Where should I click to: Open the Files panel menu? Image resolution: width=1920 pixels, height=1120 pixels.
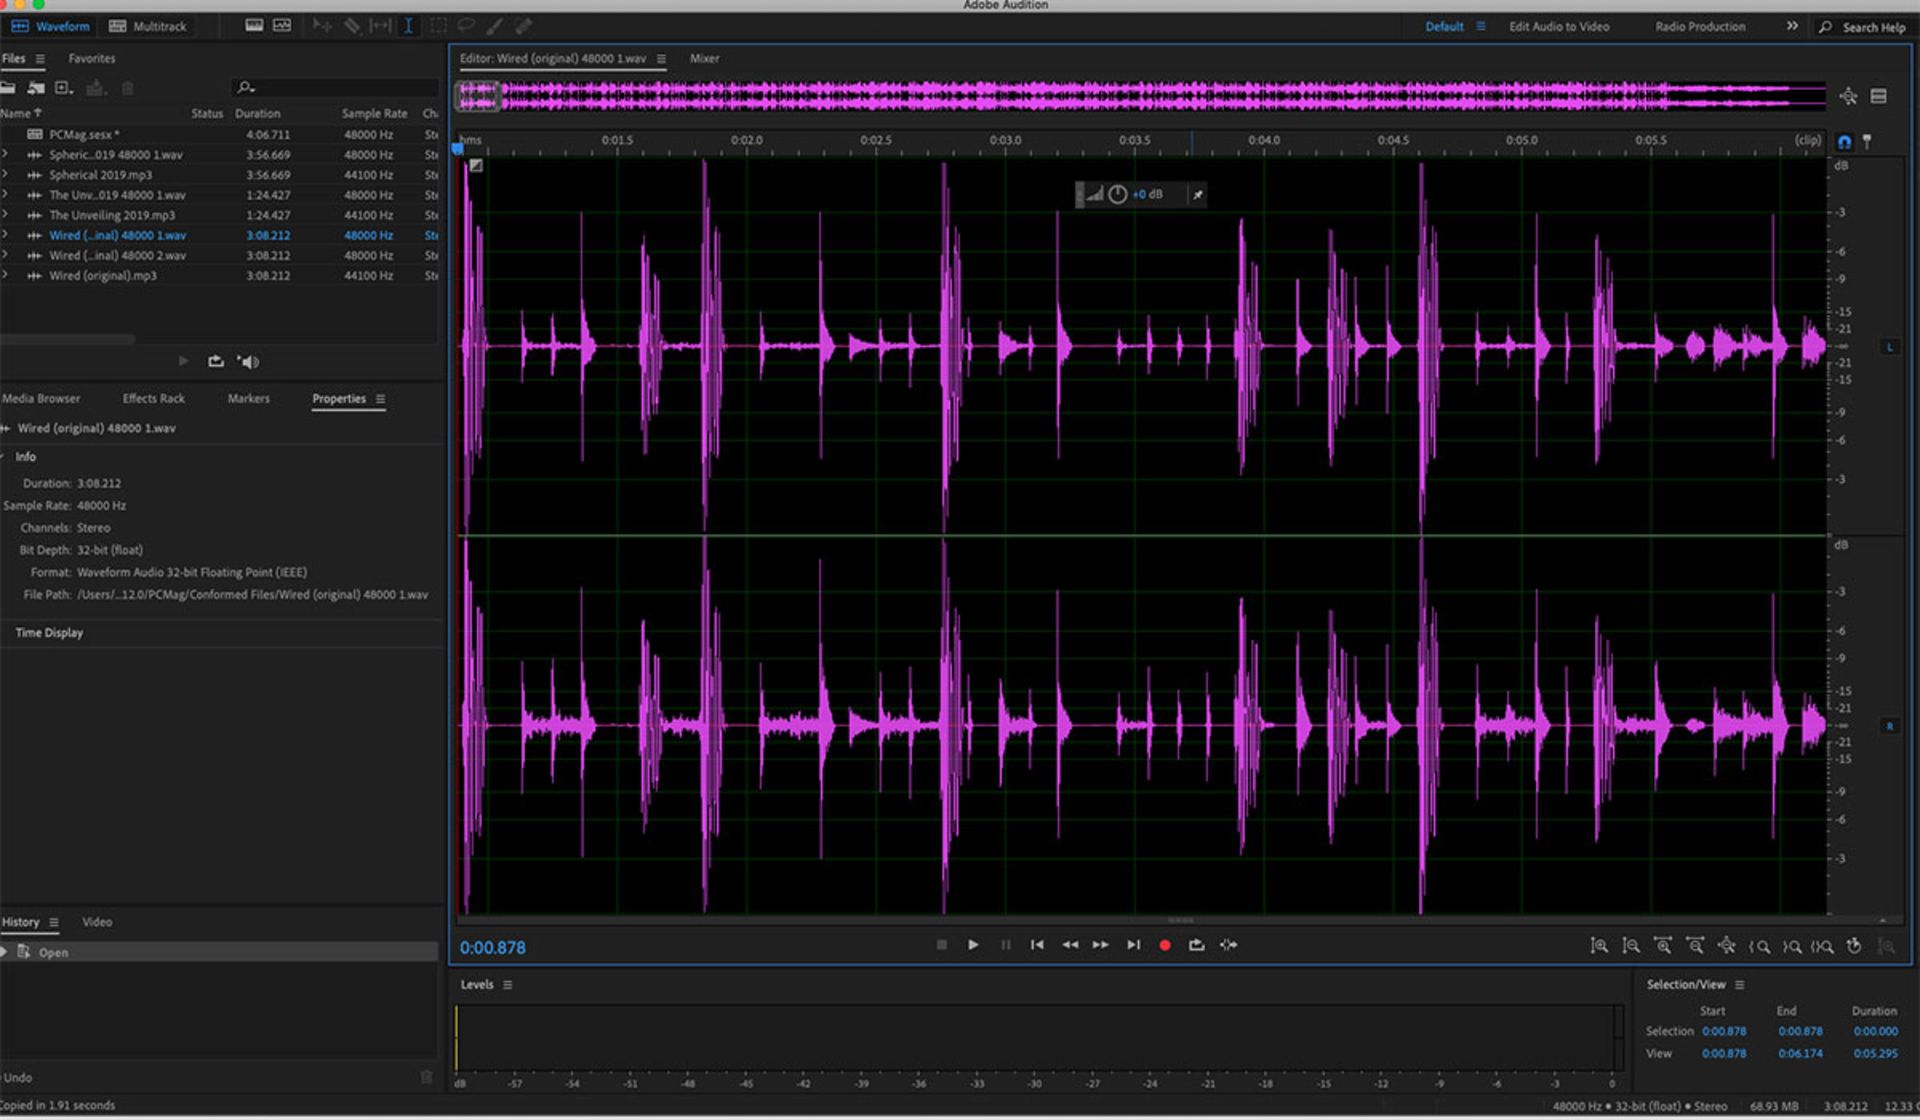[x=40, y=59]
